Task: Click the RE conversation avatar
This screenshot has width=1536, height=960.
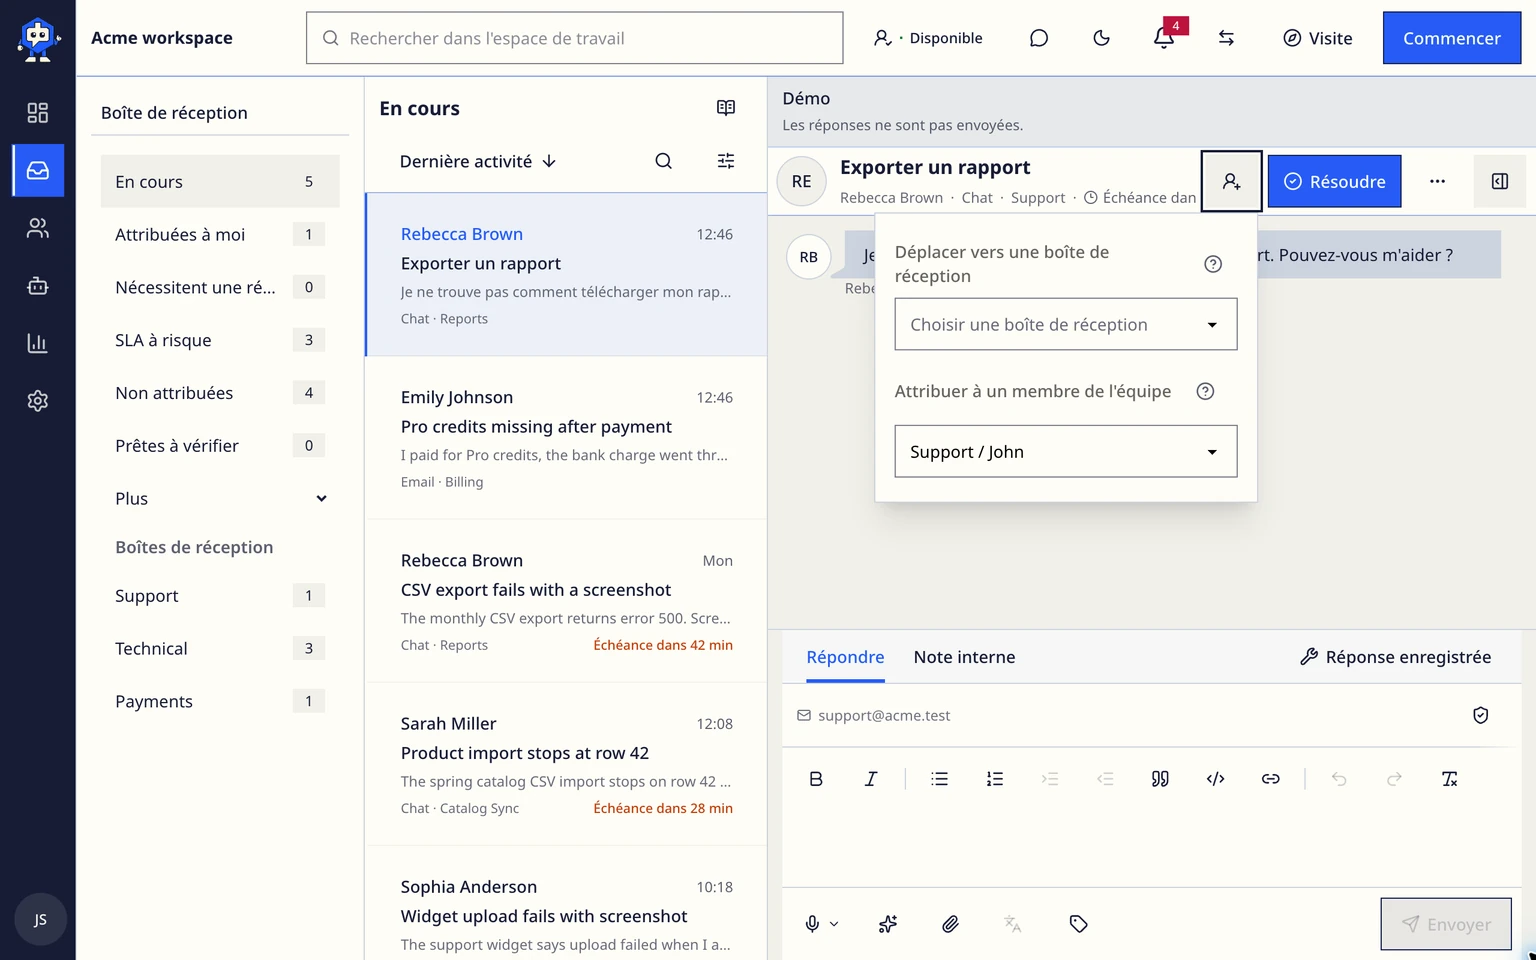Action: [x=801, y=181]
